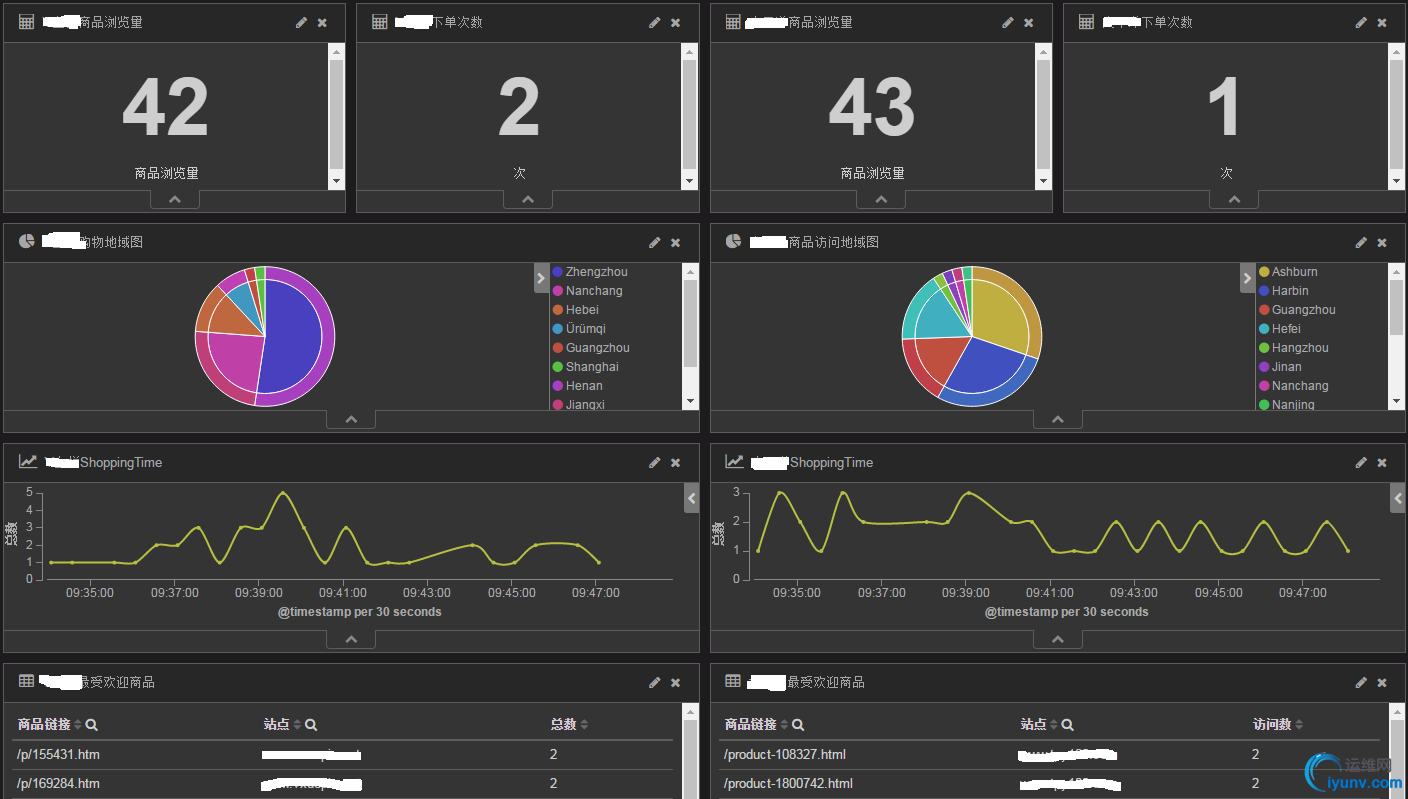Edit the 下单次数 panel showing 1
The image size is (1408, 799).
1361,22
